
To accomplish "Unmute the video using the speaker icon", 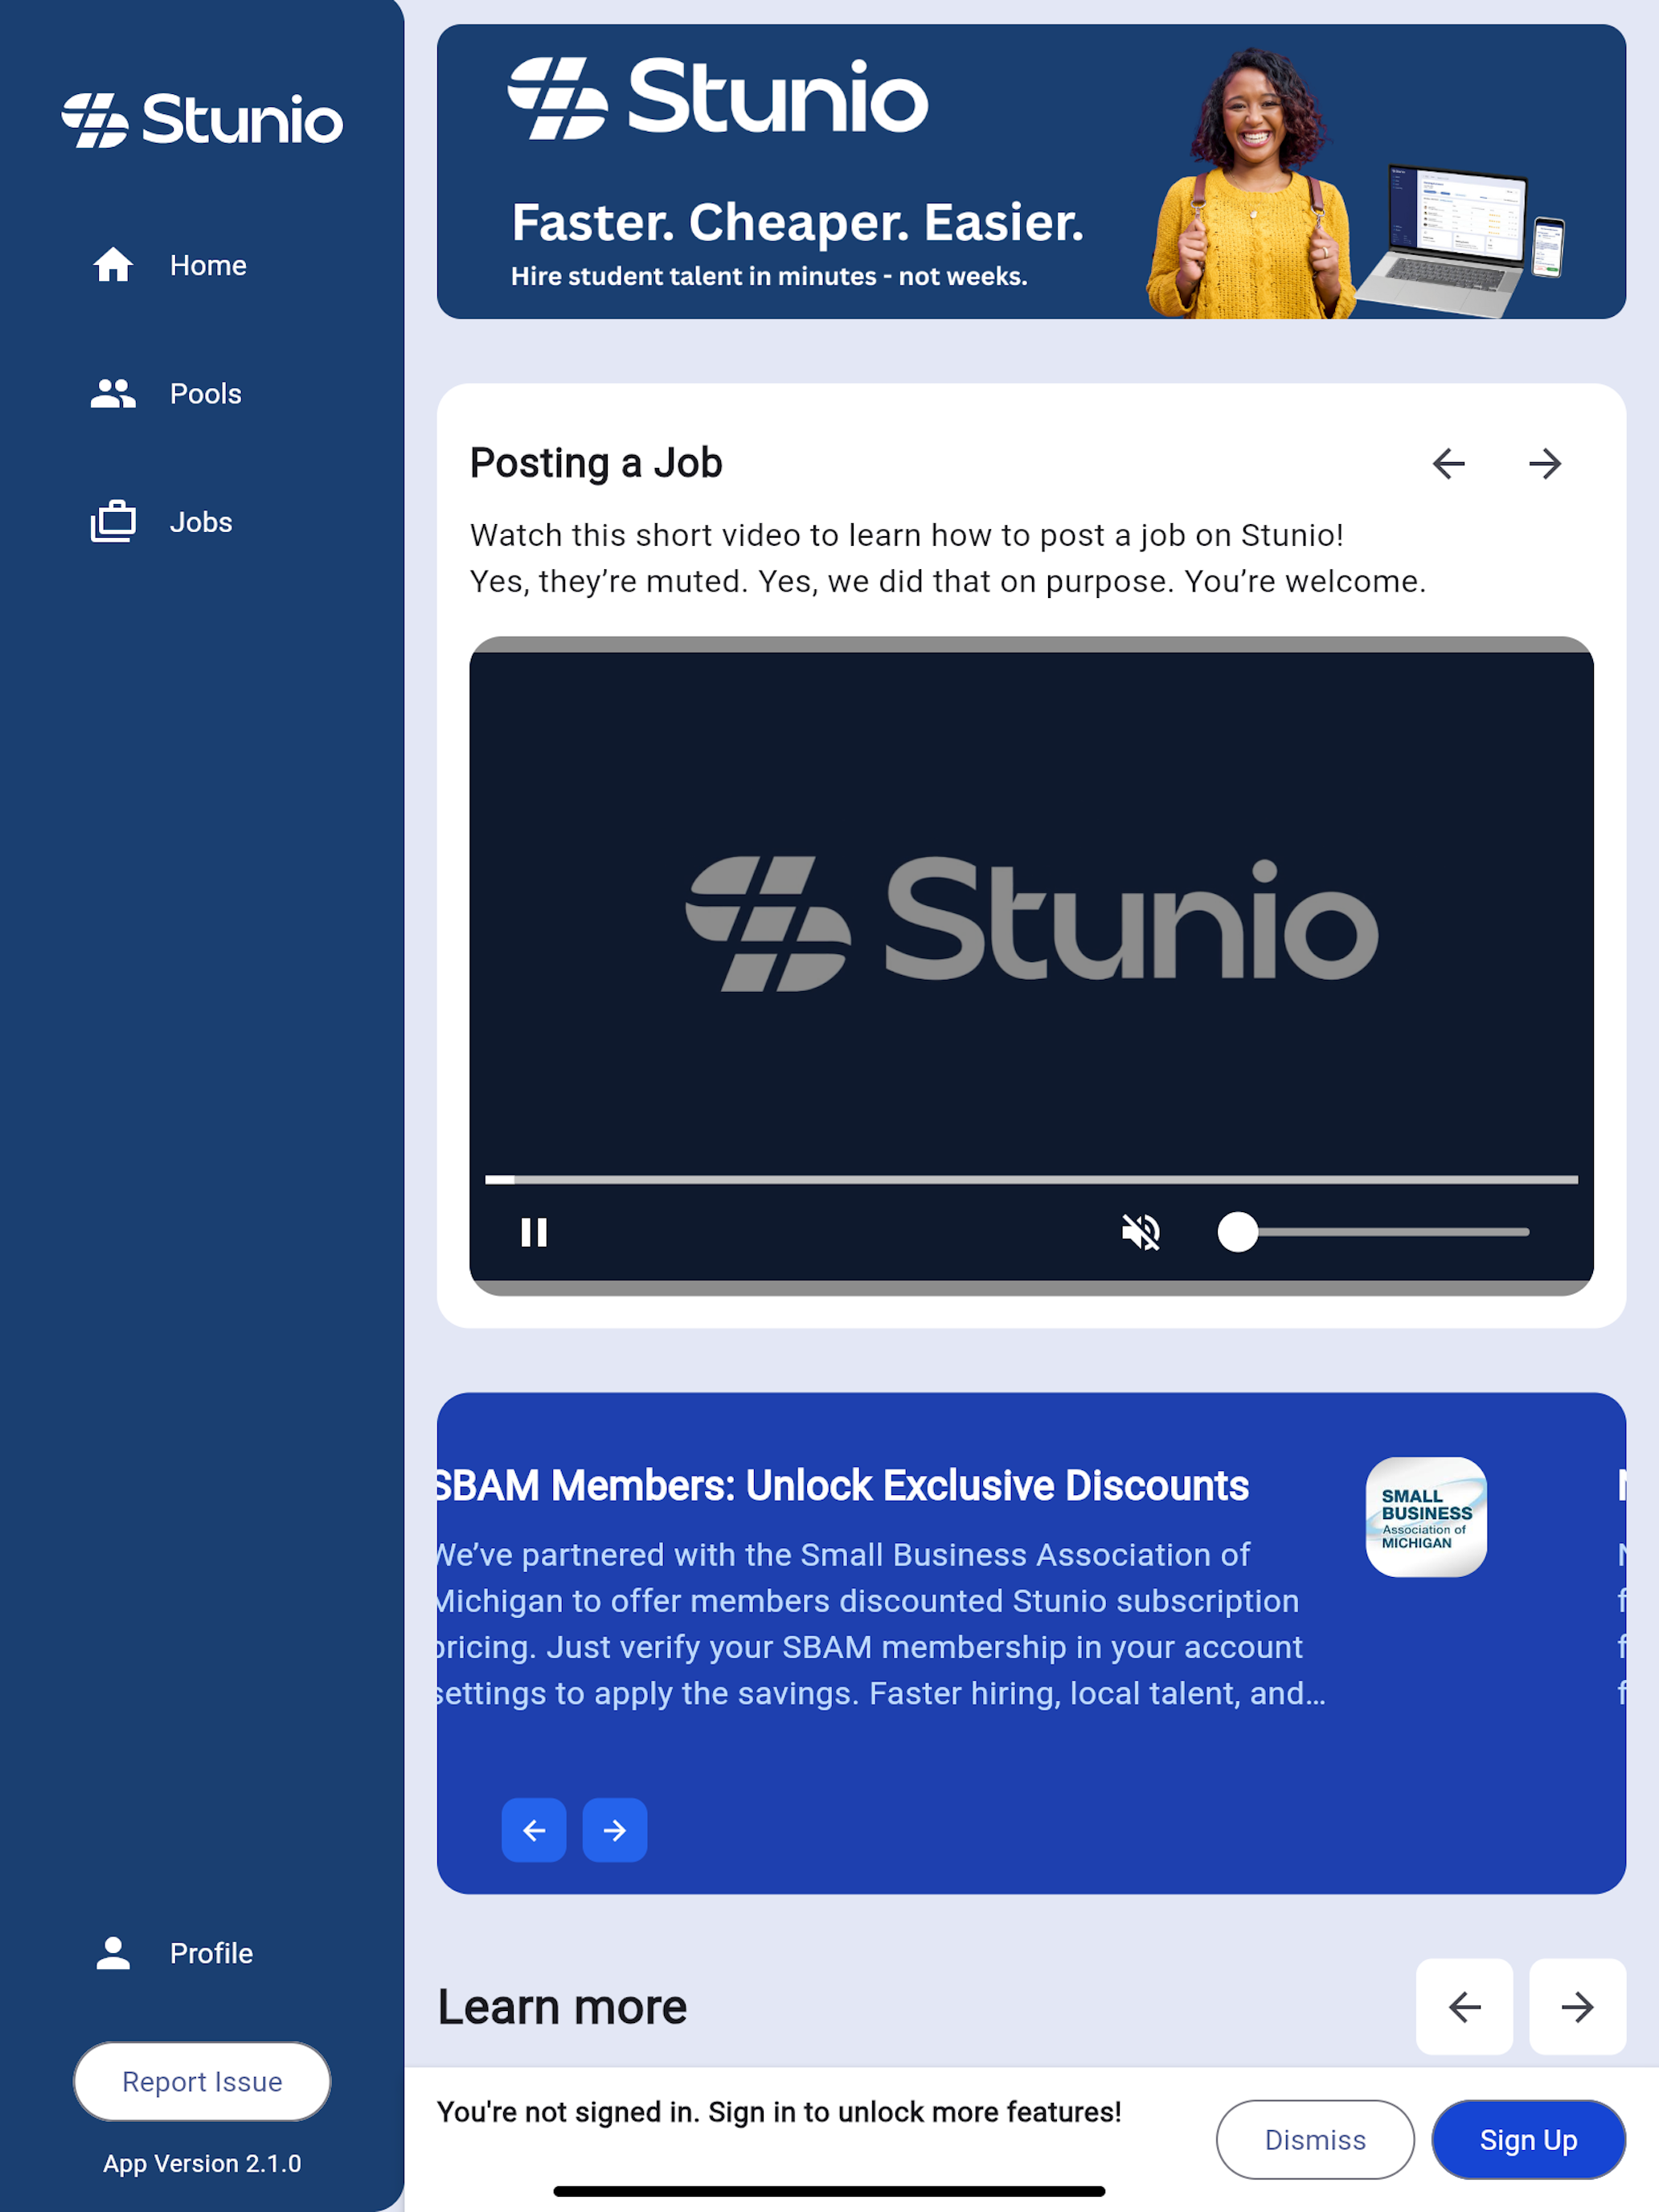I will (x=1141, y=1232).
